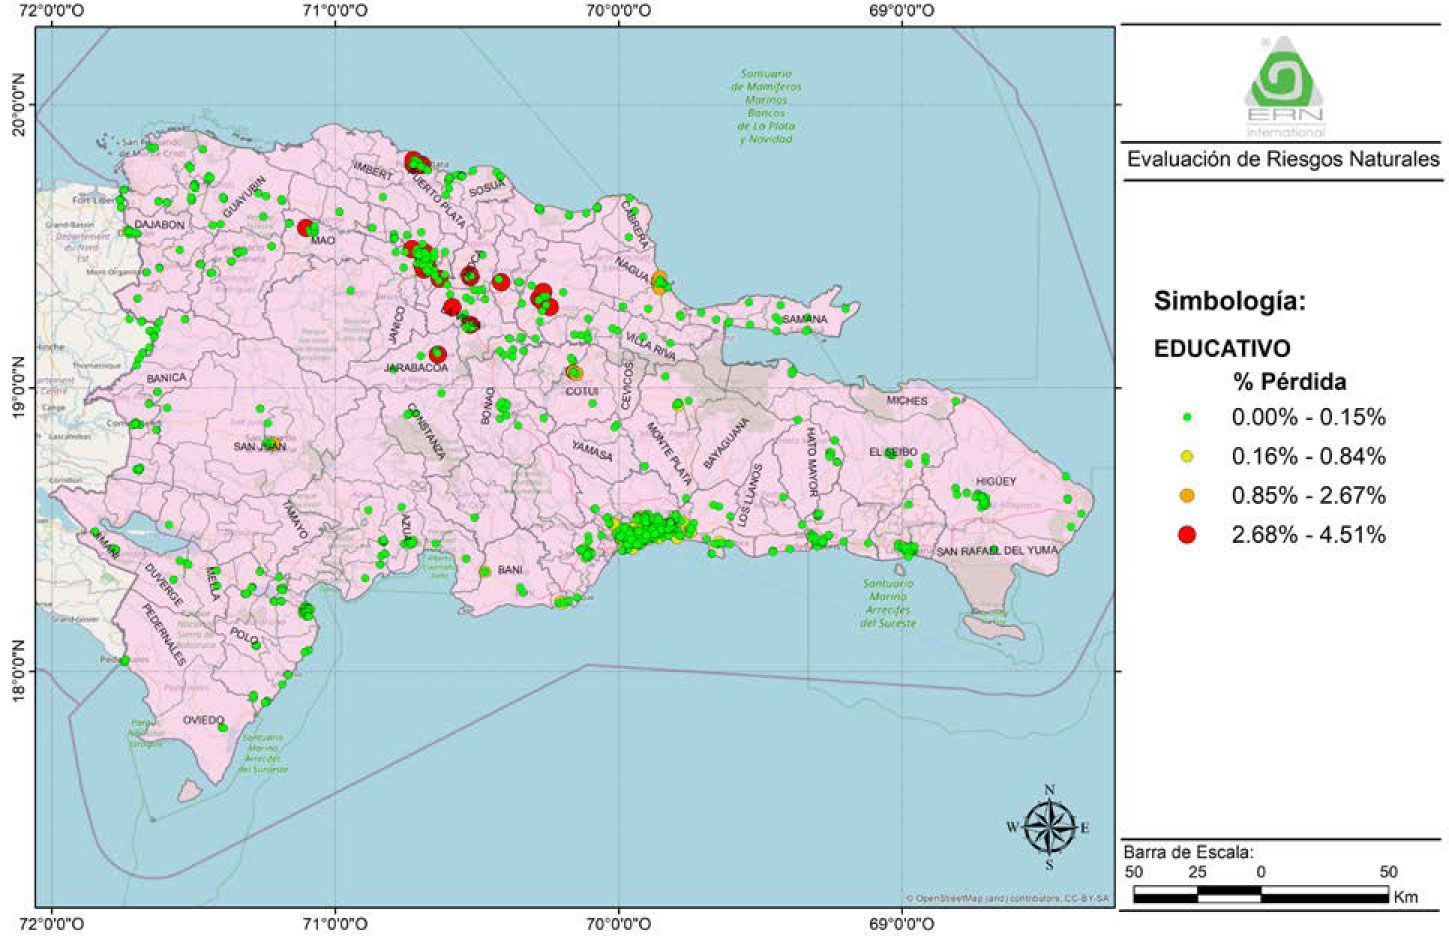Open the OpenStreetMap contributors attribution link
The width and height of the screenshot is (1449, 938).
[x=1007, y=898]
